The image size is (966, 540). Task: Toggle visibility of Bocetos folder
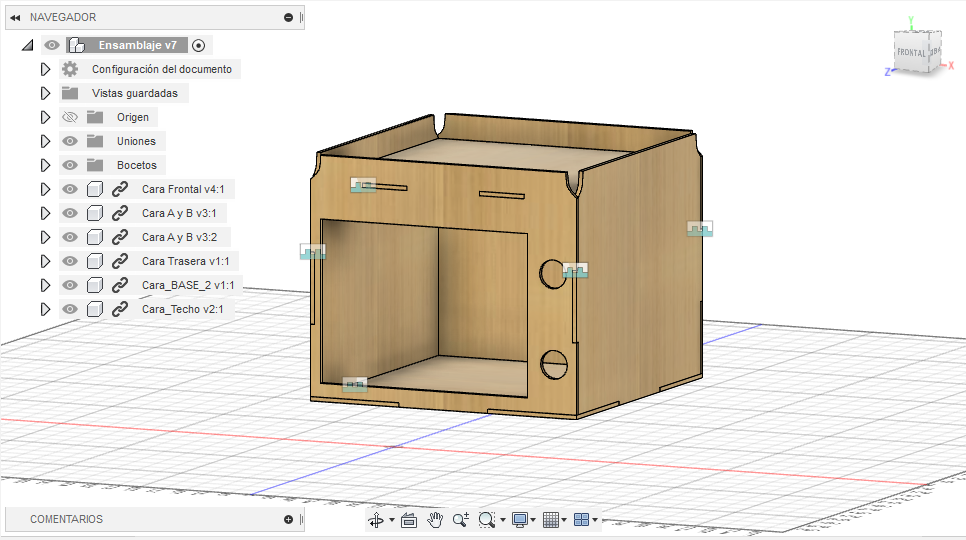(70, 165)
